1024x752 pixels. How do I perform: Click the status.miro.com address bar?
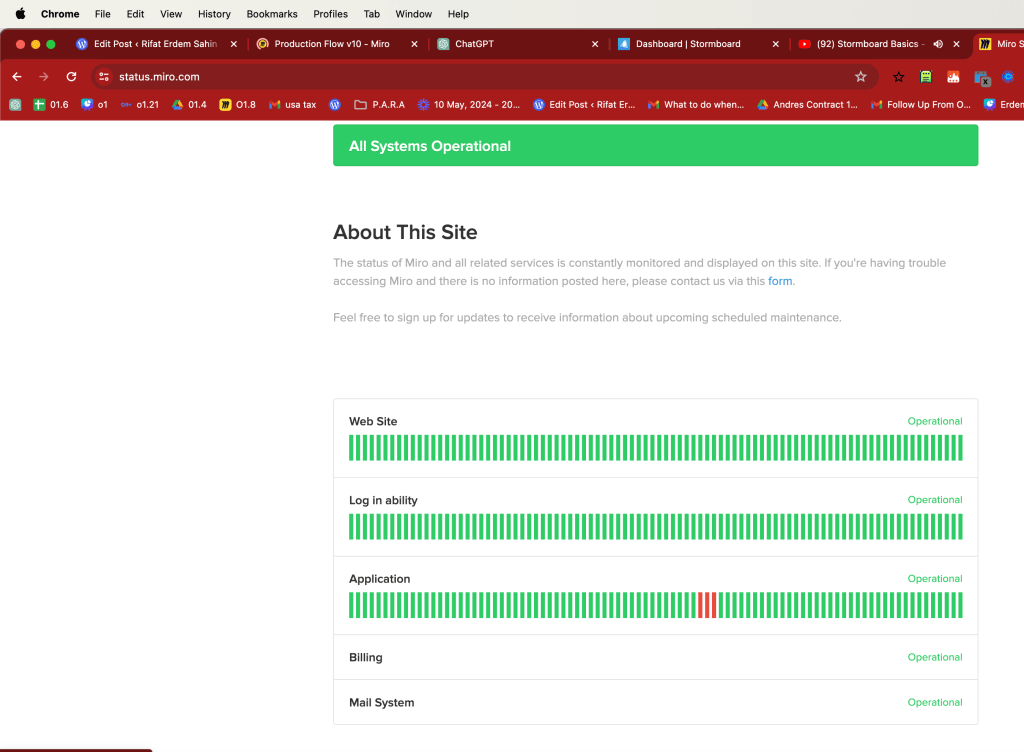[483, 76]
